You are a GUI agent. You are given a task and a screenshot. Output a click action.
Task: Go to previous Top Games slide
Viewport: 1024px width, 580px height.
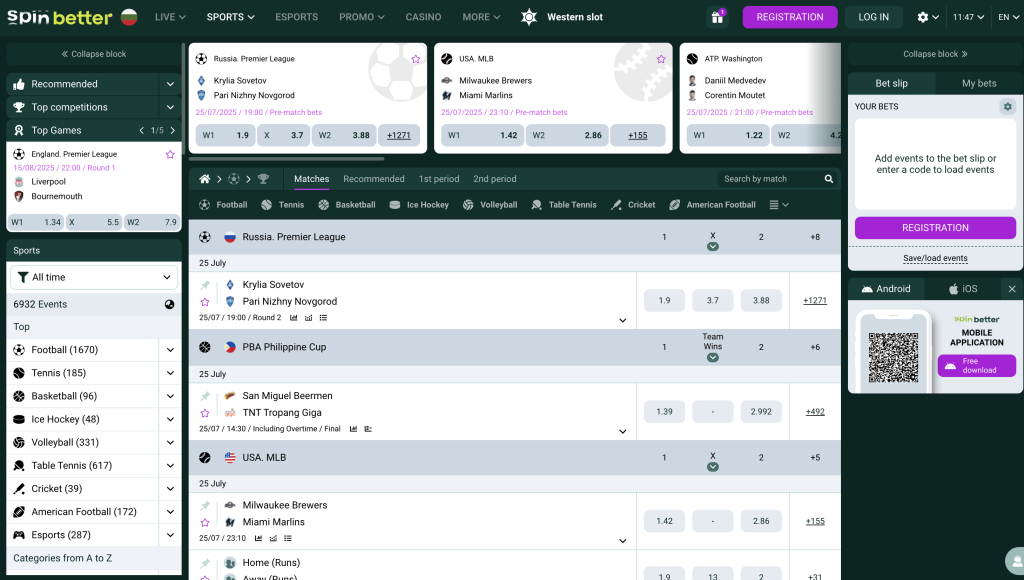click(x=142, y=131)
